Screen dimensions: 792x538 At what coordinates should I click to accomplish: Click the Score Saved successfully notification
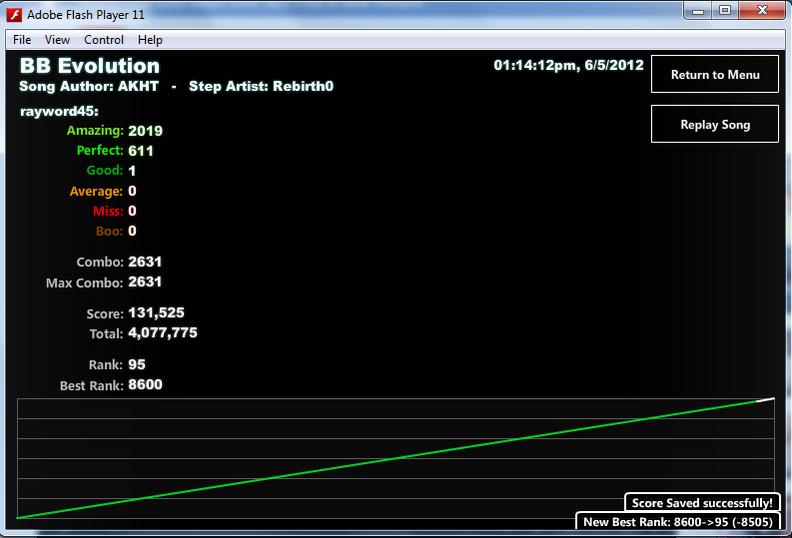click(702, 503)
